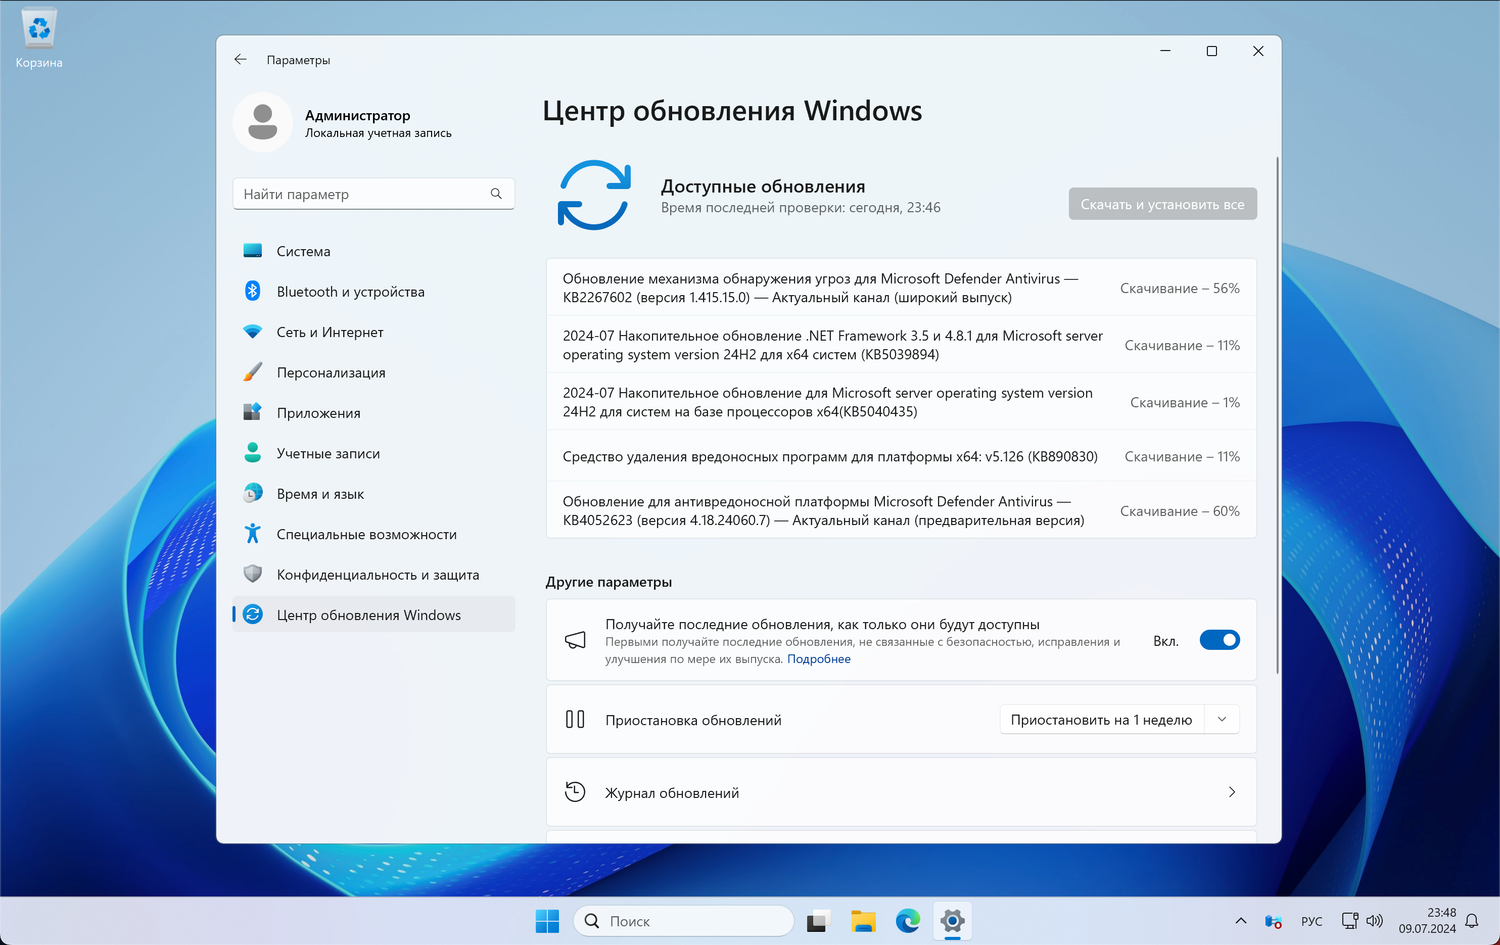Navigate to Приложения settings
This screenshot has width=1500, height=945.
click(x=374, y=412)
